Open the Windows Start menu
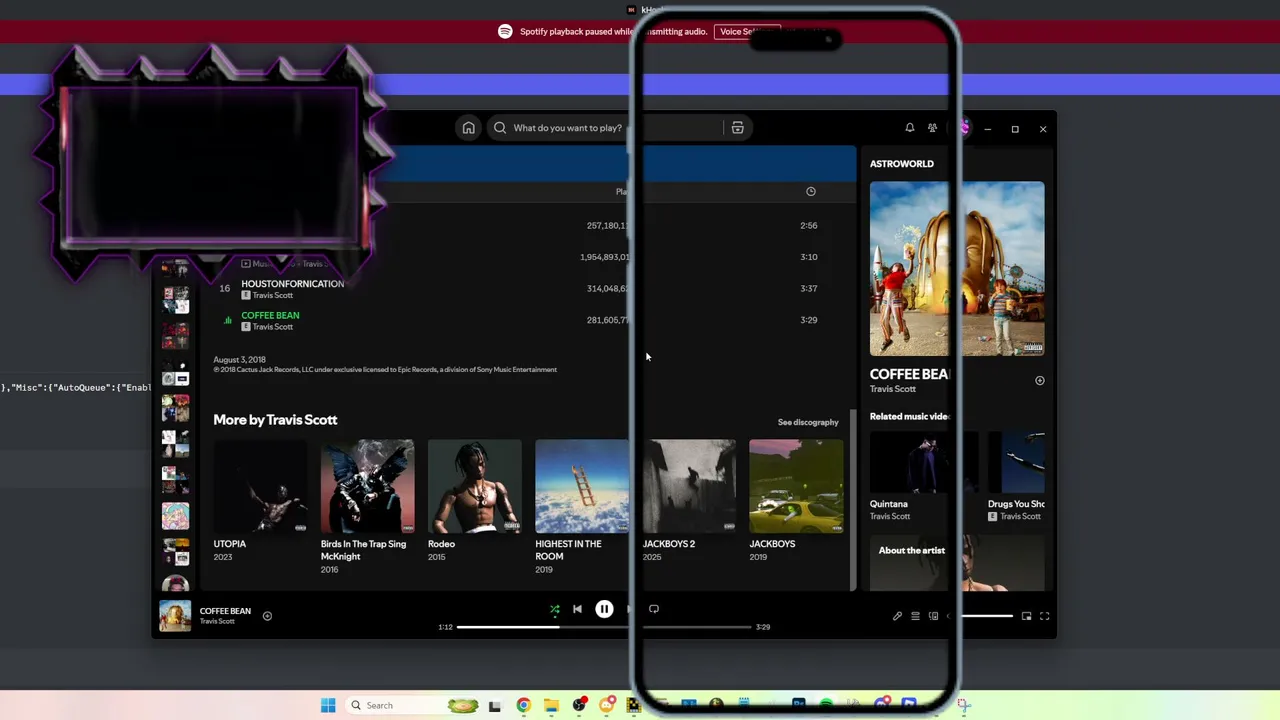 (328, 706)
